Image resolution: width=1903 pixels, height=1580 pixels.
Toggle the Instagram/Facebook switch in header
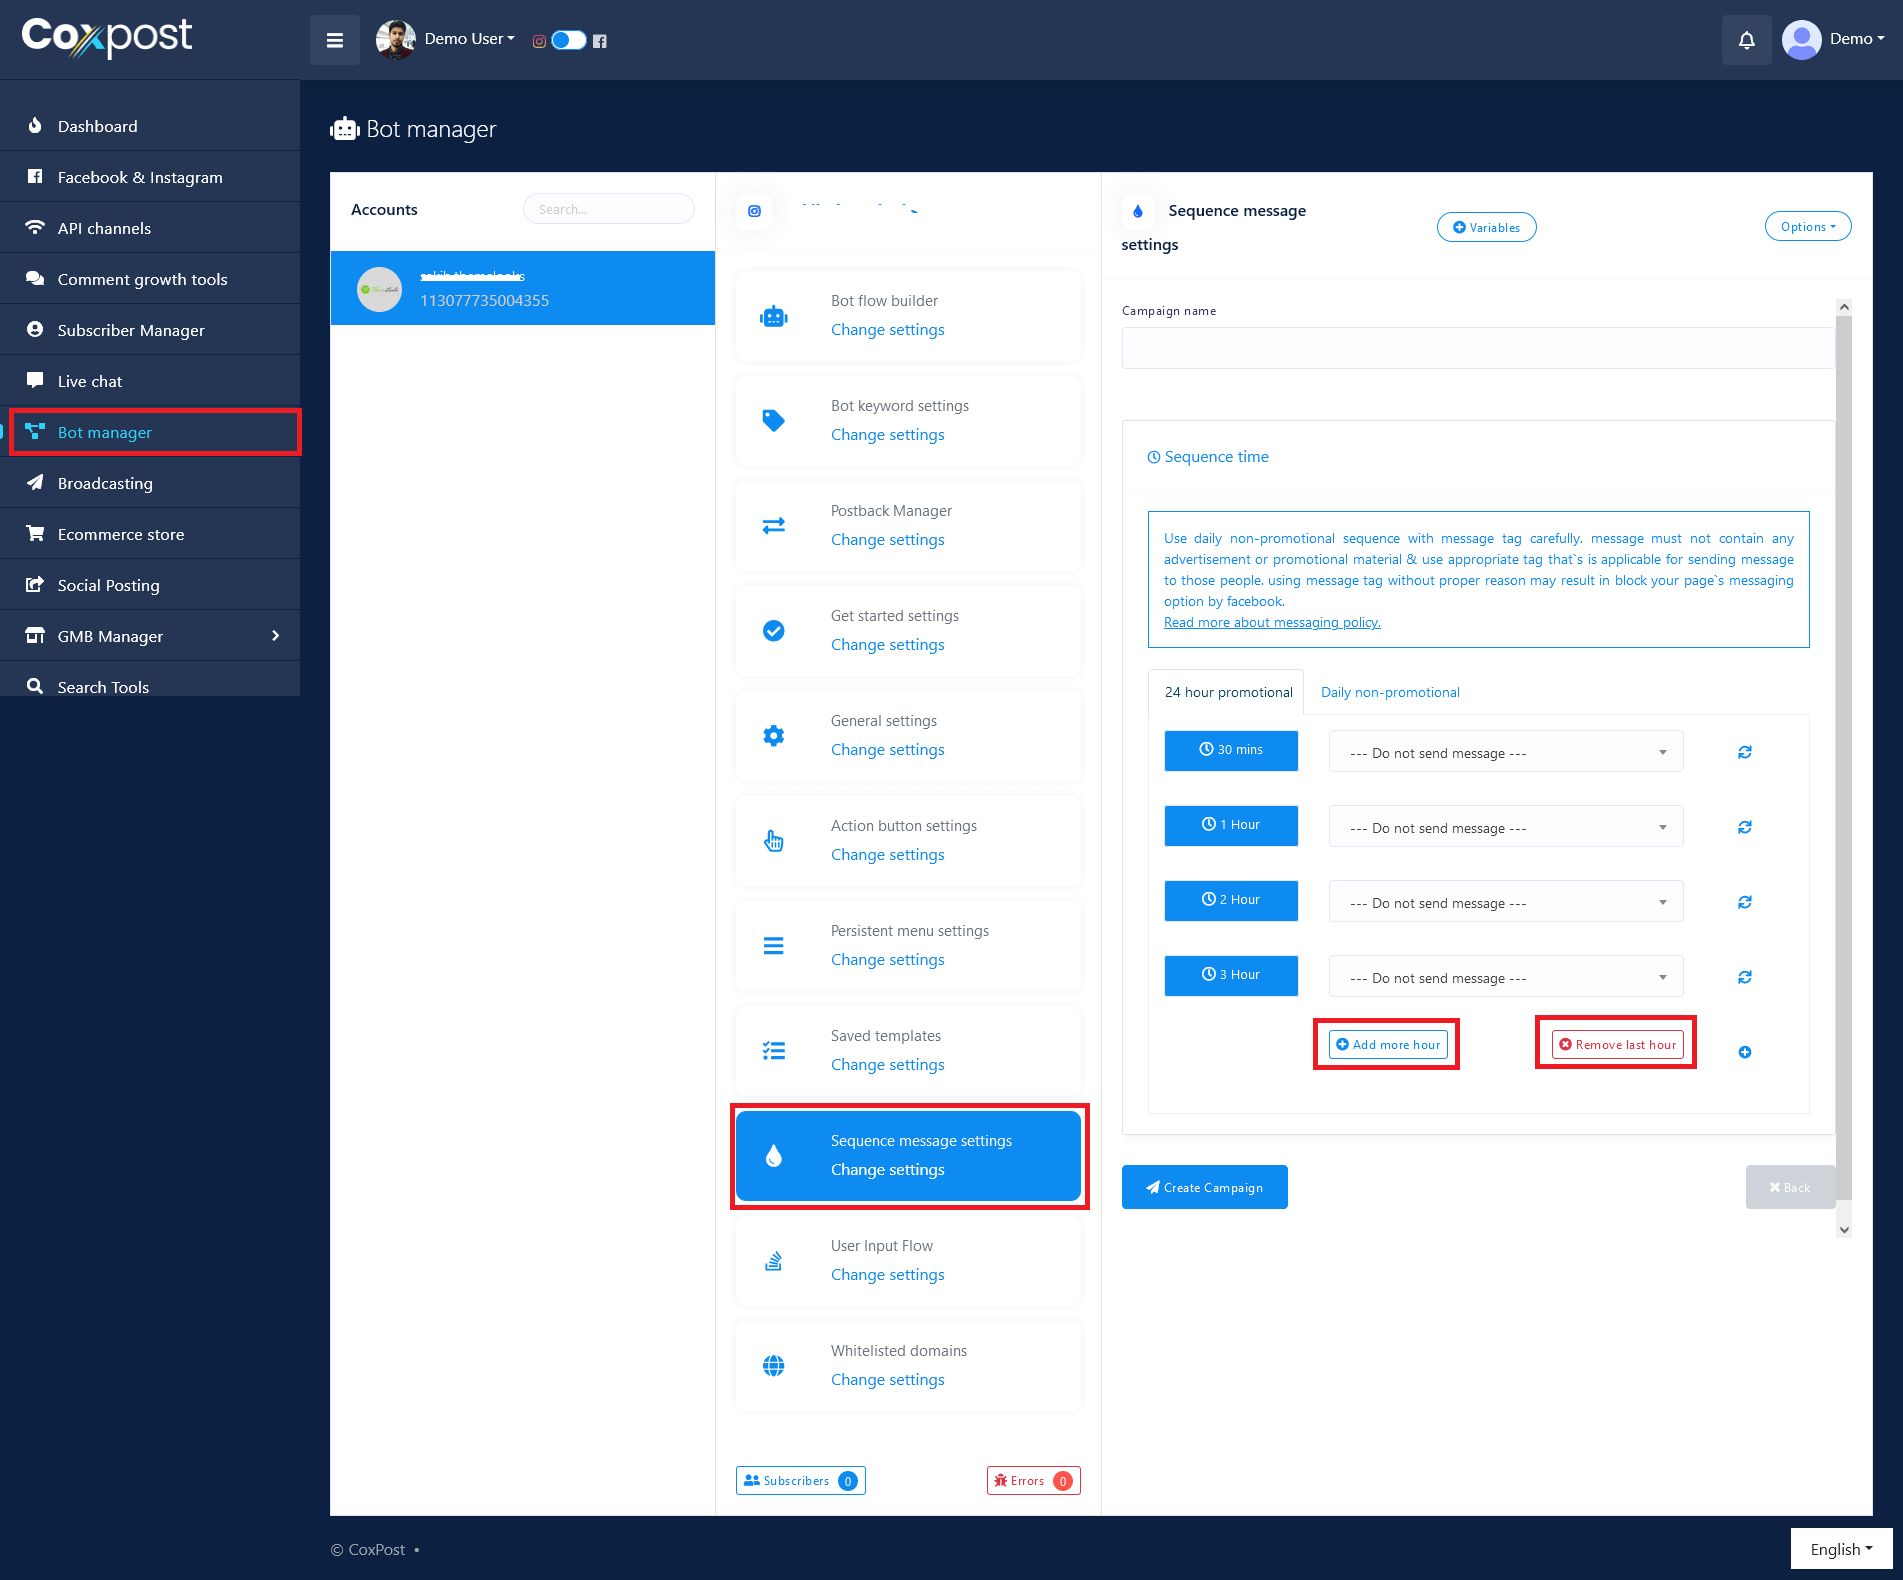pos(568,40)
